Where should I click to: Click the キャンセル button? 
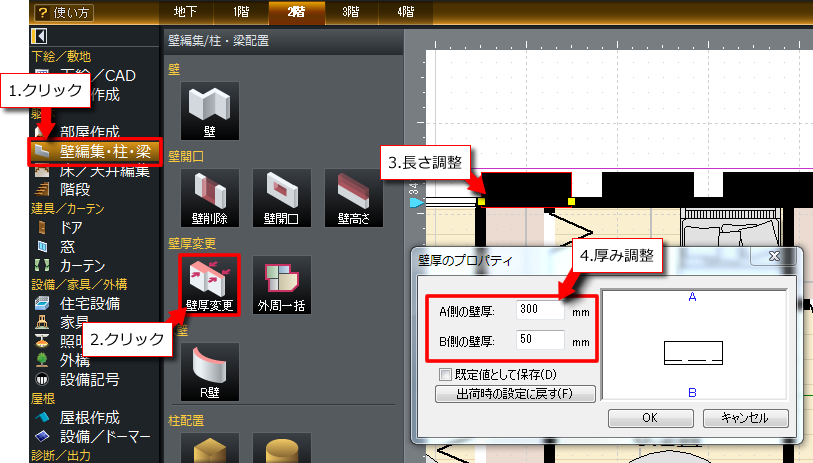[746, 418]
